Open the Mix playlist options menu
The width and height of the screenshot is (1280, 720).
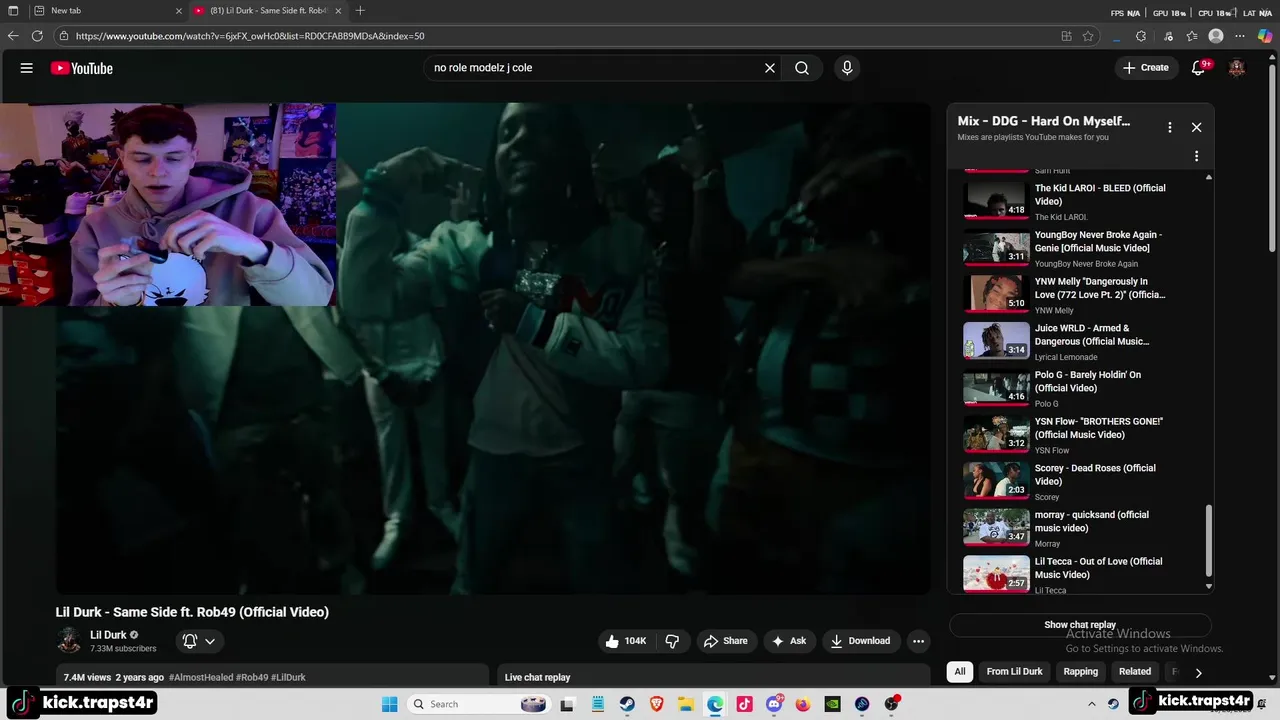[1169, 127]
